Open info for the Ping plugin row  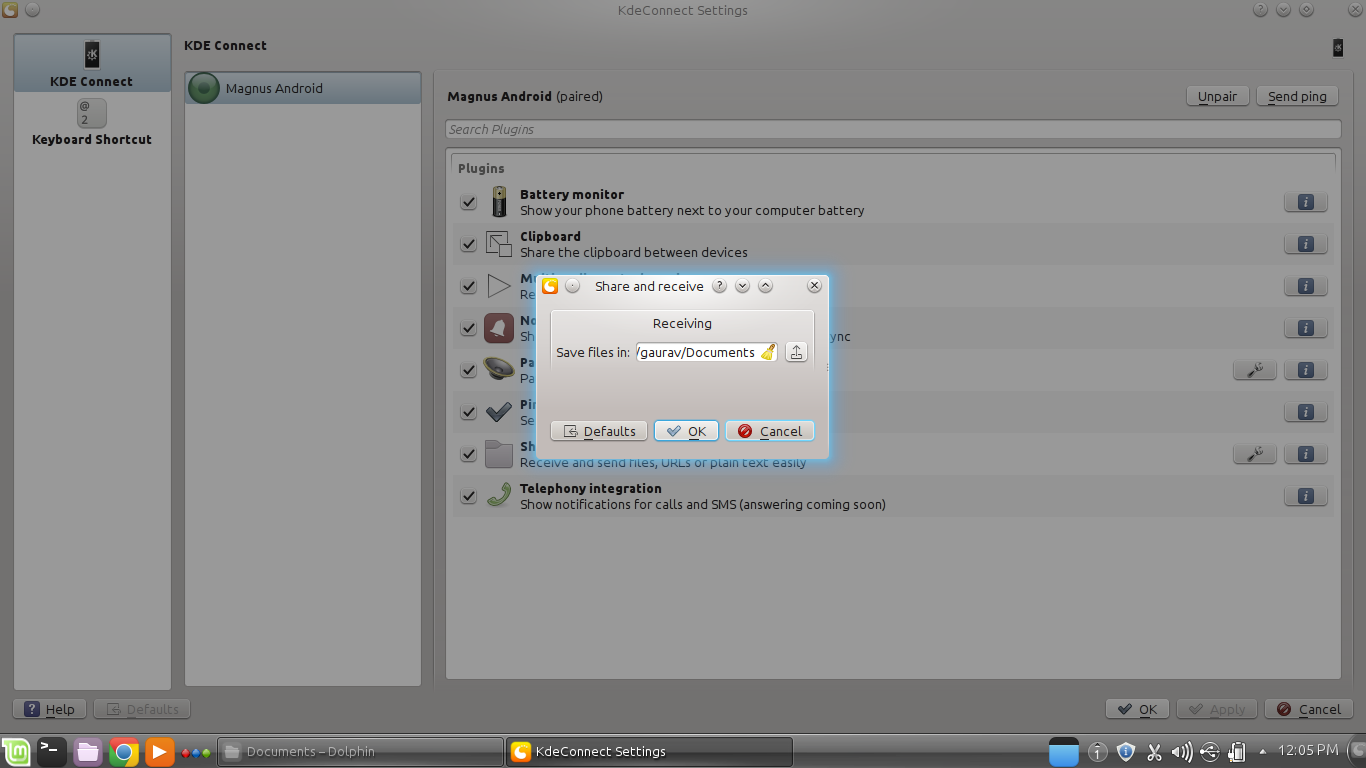[1305, 412]
